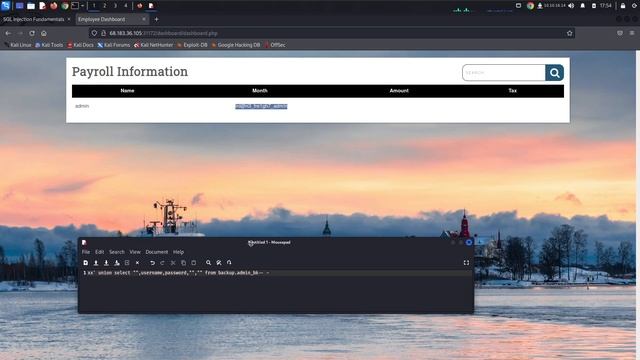Open the File menu in Mousepad
This screenshot has height=360, width=640.
[86, 252]
